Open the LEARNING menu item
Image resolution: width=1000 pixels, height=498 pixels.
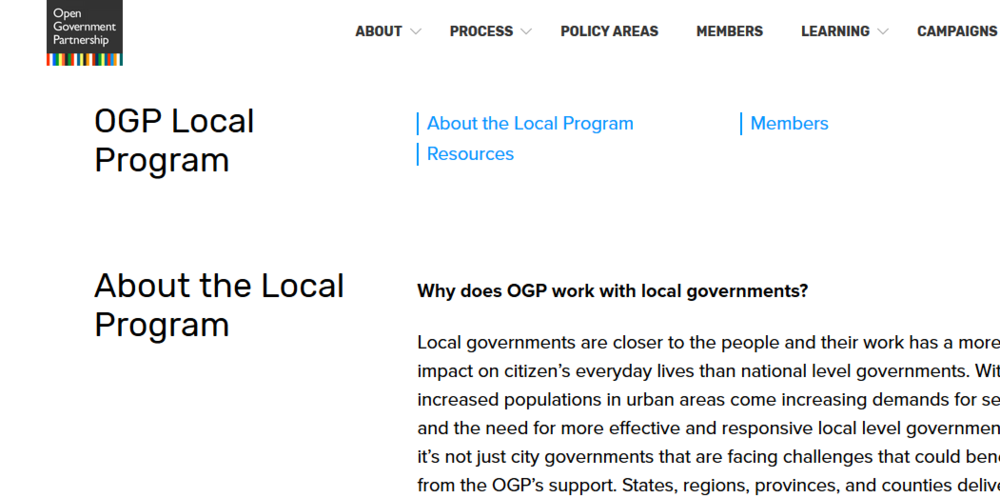(x=835, y=31)
